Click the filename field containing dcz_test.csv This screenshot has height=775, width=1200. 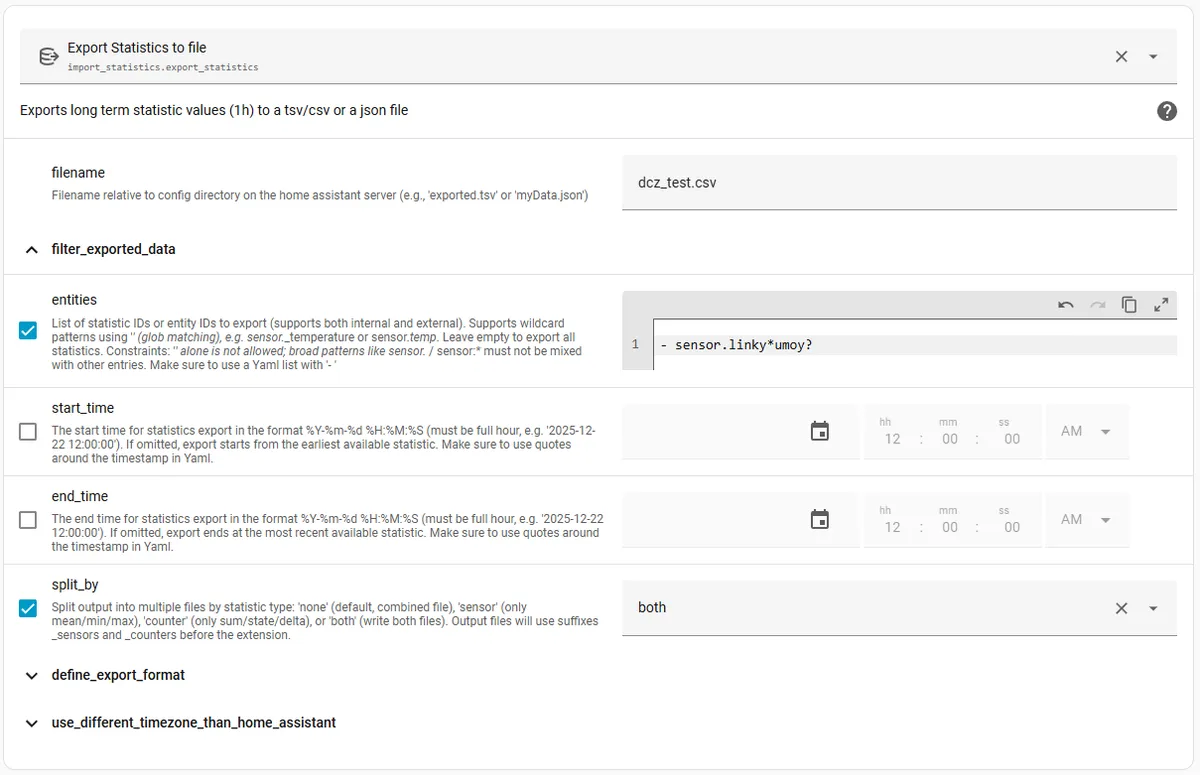coord(899,182)
